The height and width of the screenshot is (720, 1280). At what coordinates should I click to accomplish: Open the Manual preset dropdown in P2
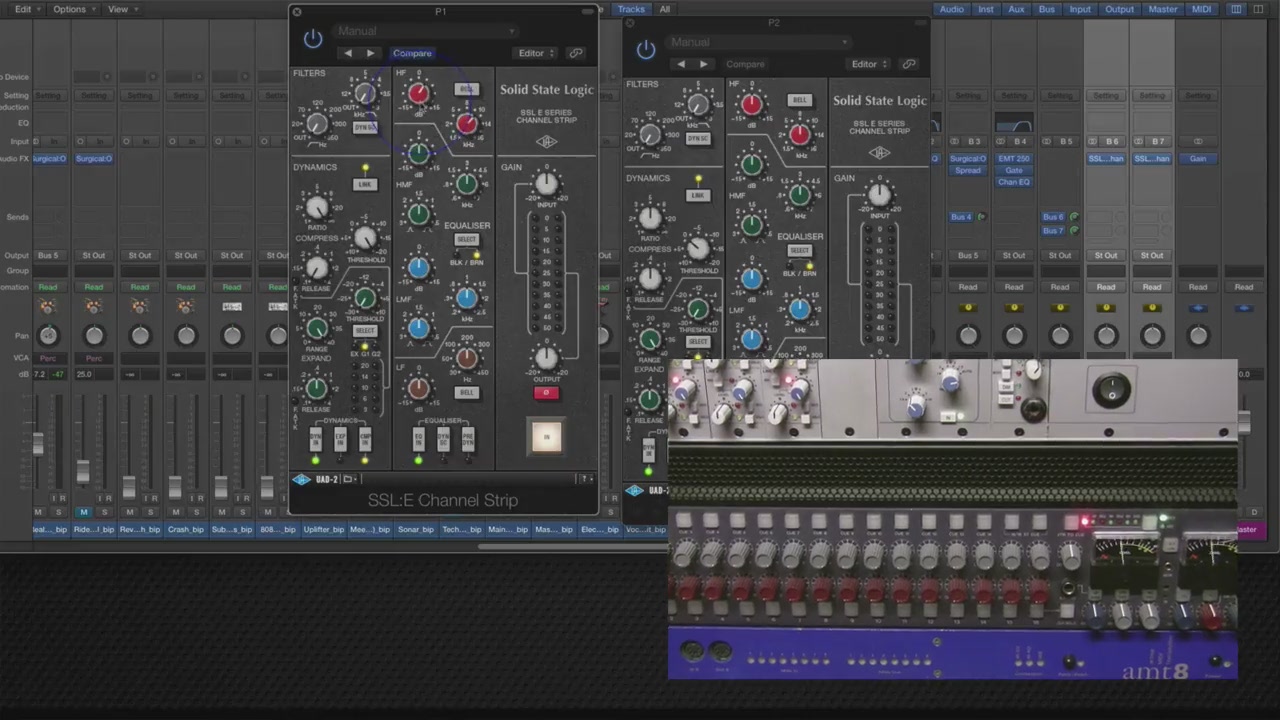757,42
